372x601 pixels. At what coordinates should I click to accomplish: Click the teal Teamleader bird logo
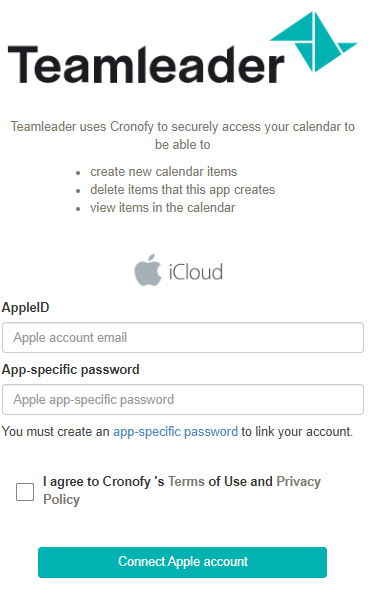314,42
